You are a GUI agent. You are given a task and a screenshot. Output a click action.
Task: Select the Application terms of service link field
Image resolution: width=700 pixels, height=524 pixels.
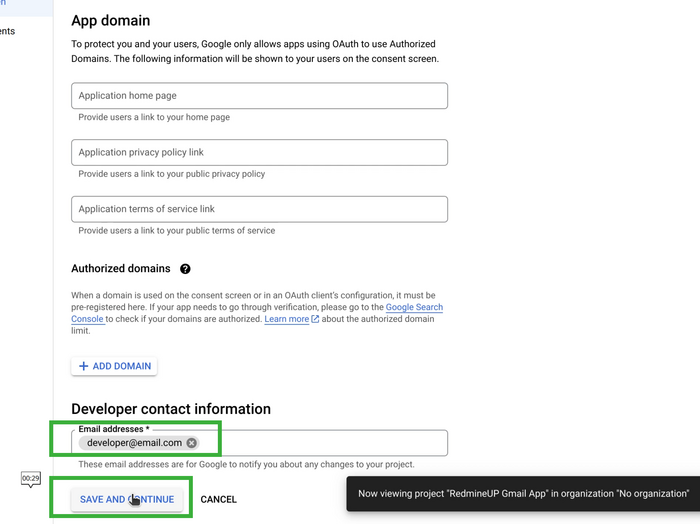click(x=259, y=209)
